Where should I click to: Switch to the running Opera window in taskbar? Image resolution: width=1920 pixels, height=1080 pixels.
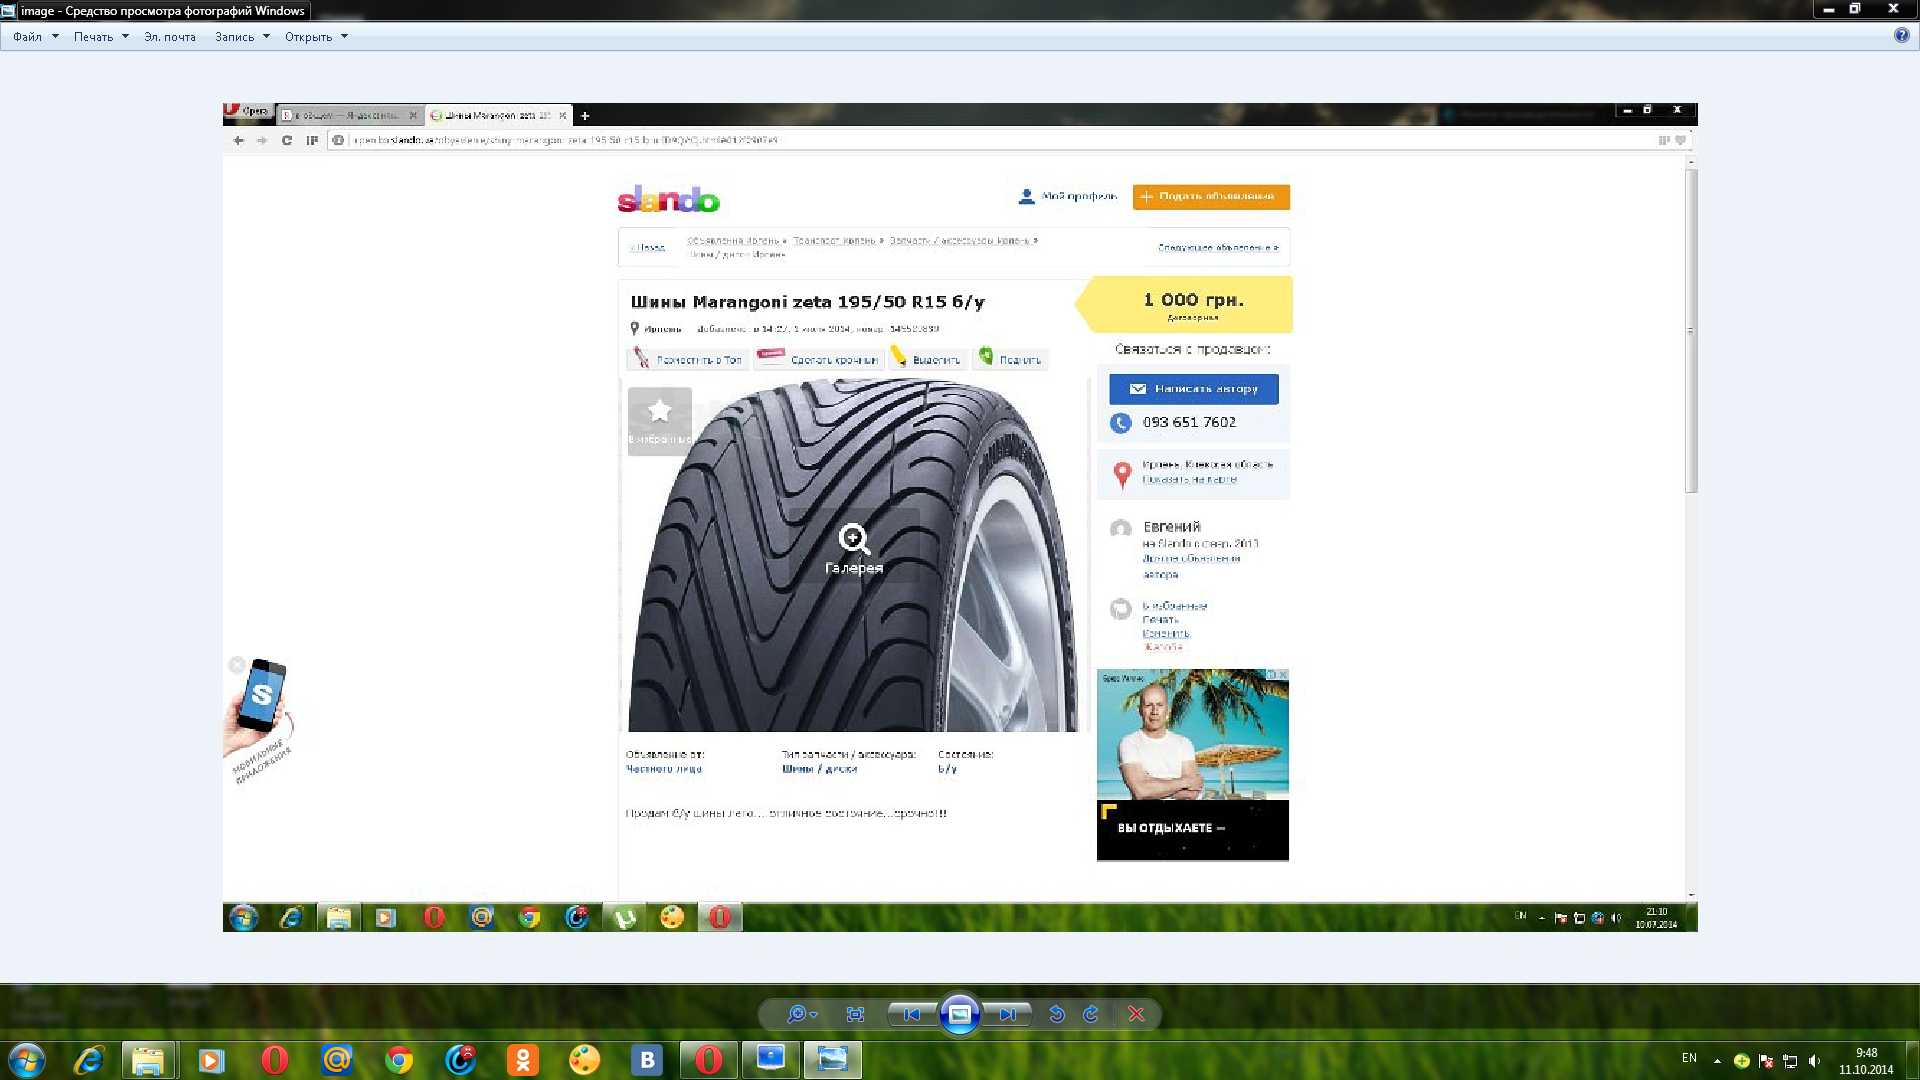point(709,1060)
